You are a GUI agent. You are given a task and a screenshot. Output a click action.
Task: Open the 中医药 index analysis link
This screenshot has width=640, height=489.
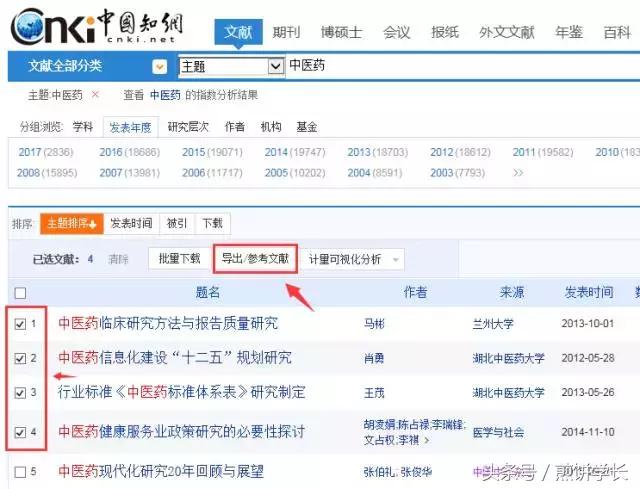pyautogui.click(x=165, y=95)
